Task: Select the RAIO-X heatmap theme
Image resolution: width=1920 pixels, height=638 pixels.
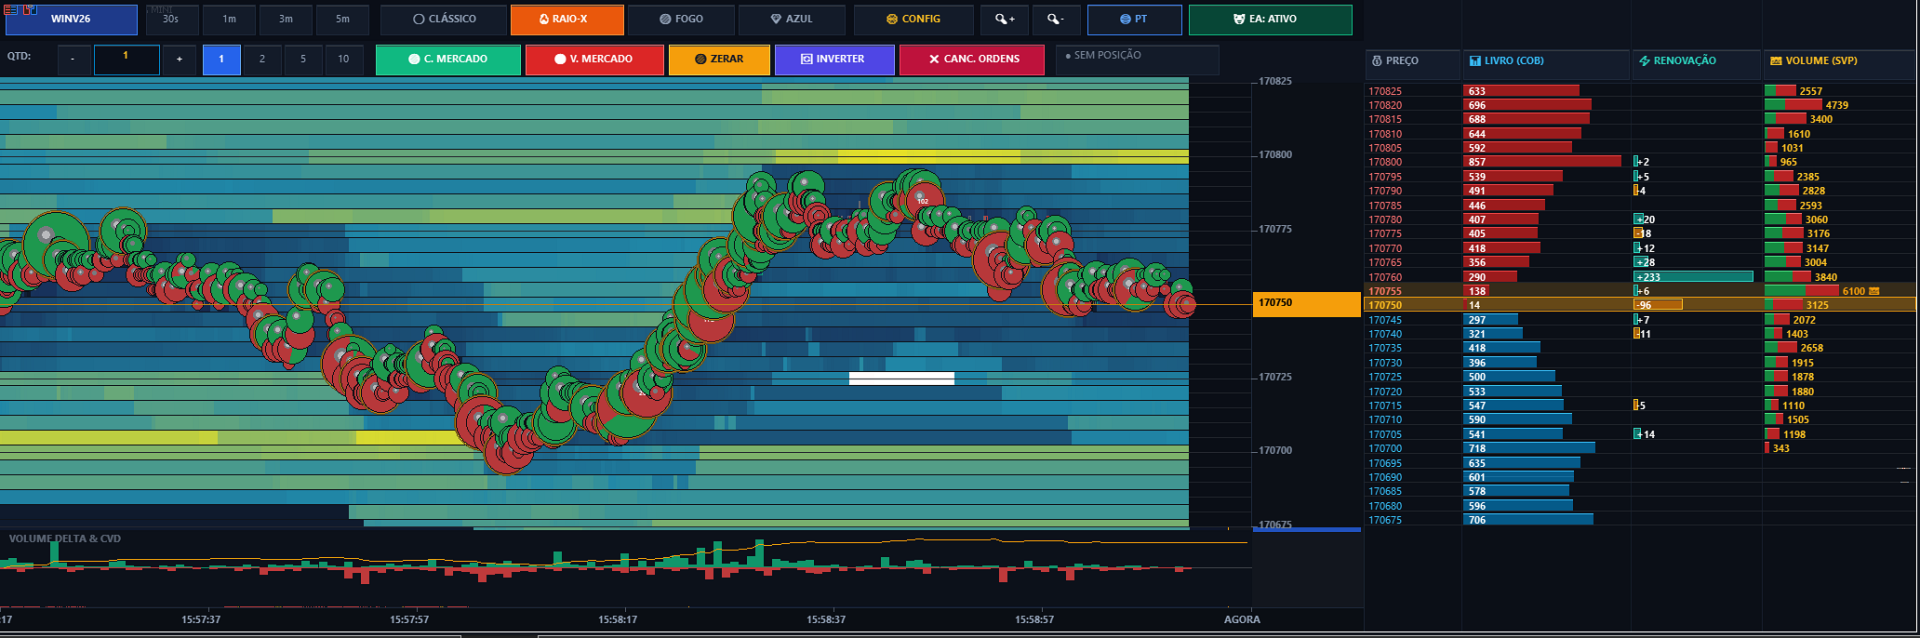Action: pyautogui.click(x=567, y=19)
